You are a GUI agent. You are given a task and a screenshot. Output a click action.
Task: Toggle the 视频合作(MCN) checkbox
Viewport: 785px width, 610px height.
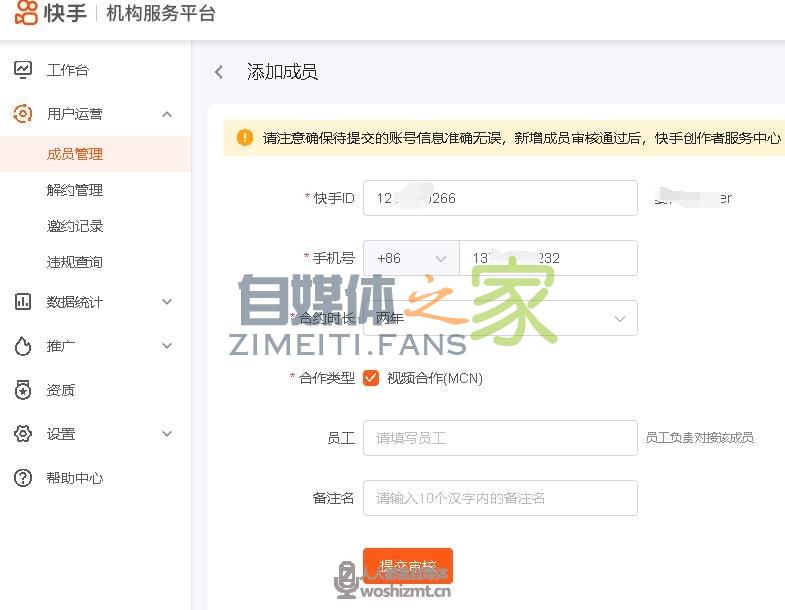371,378
